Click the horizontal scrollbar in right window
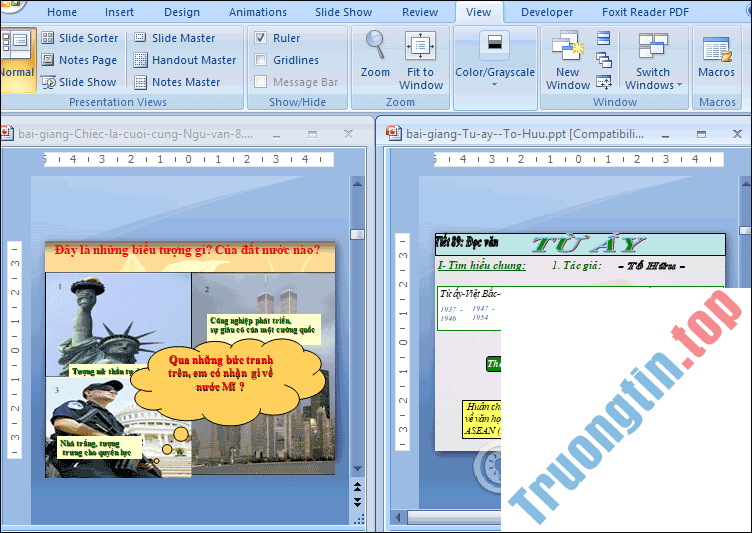Viewport: 752px width, 533px height. click(454, 517)
